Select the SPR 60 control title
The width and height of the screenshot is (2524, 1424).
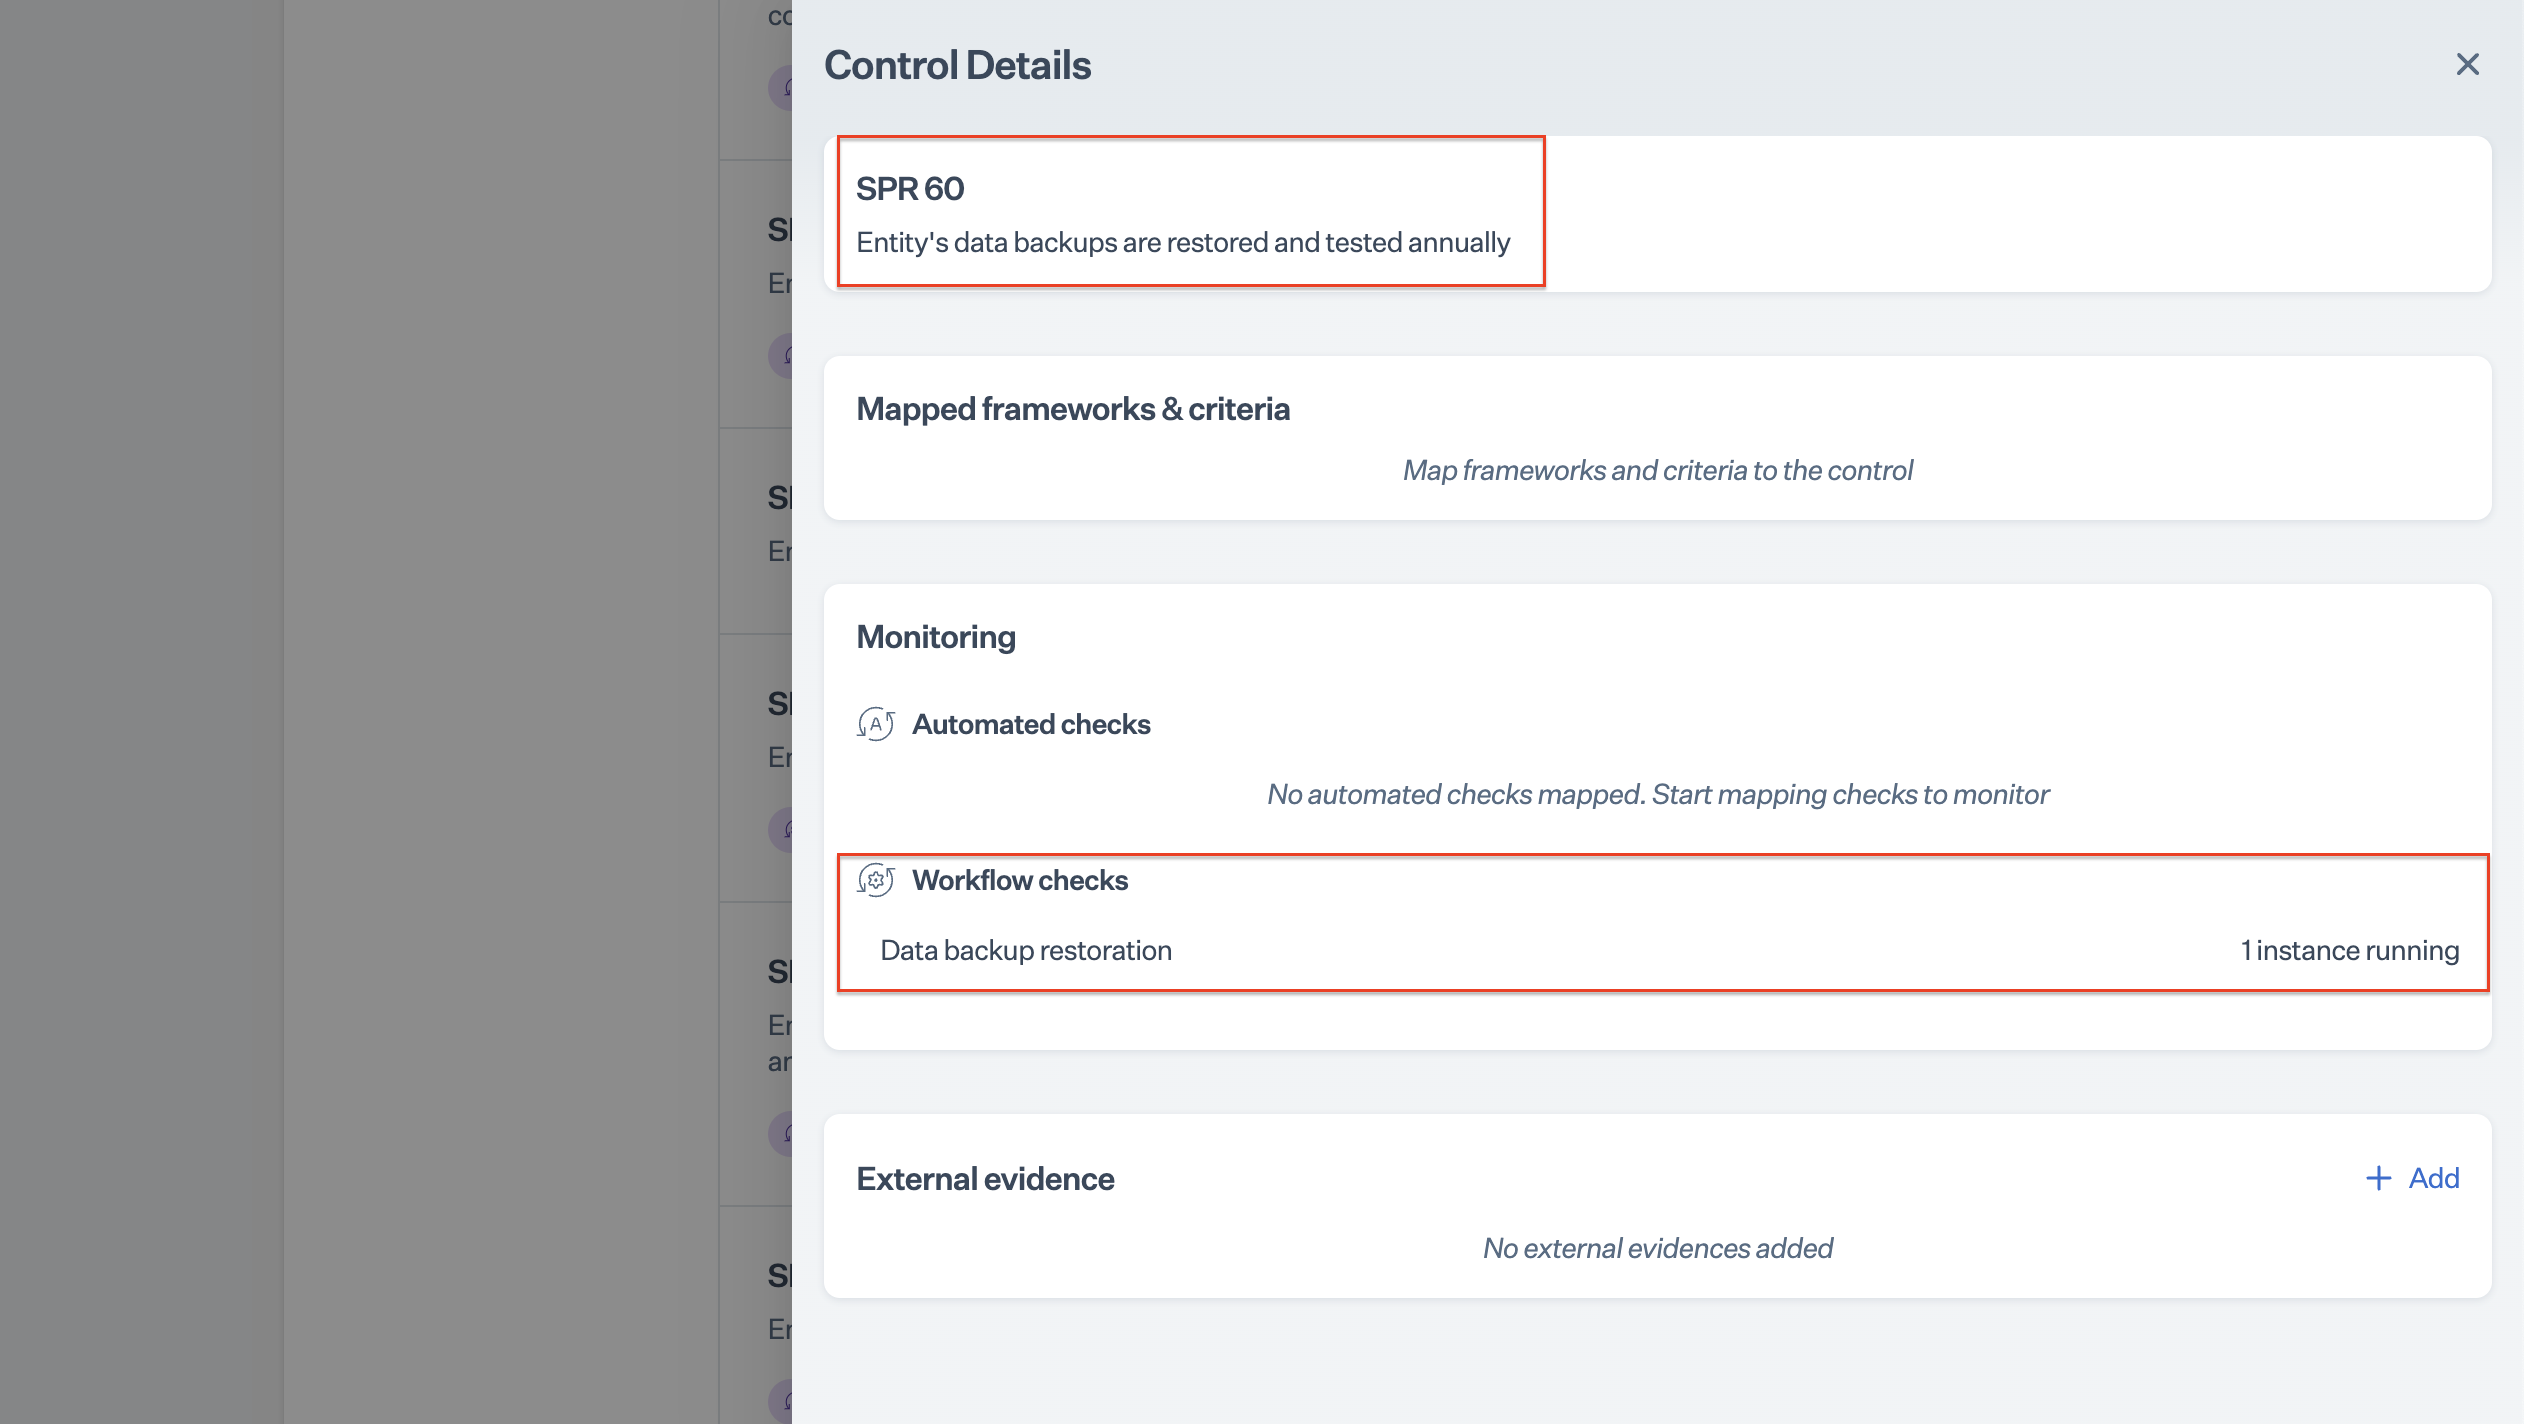(909, 189)
